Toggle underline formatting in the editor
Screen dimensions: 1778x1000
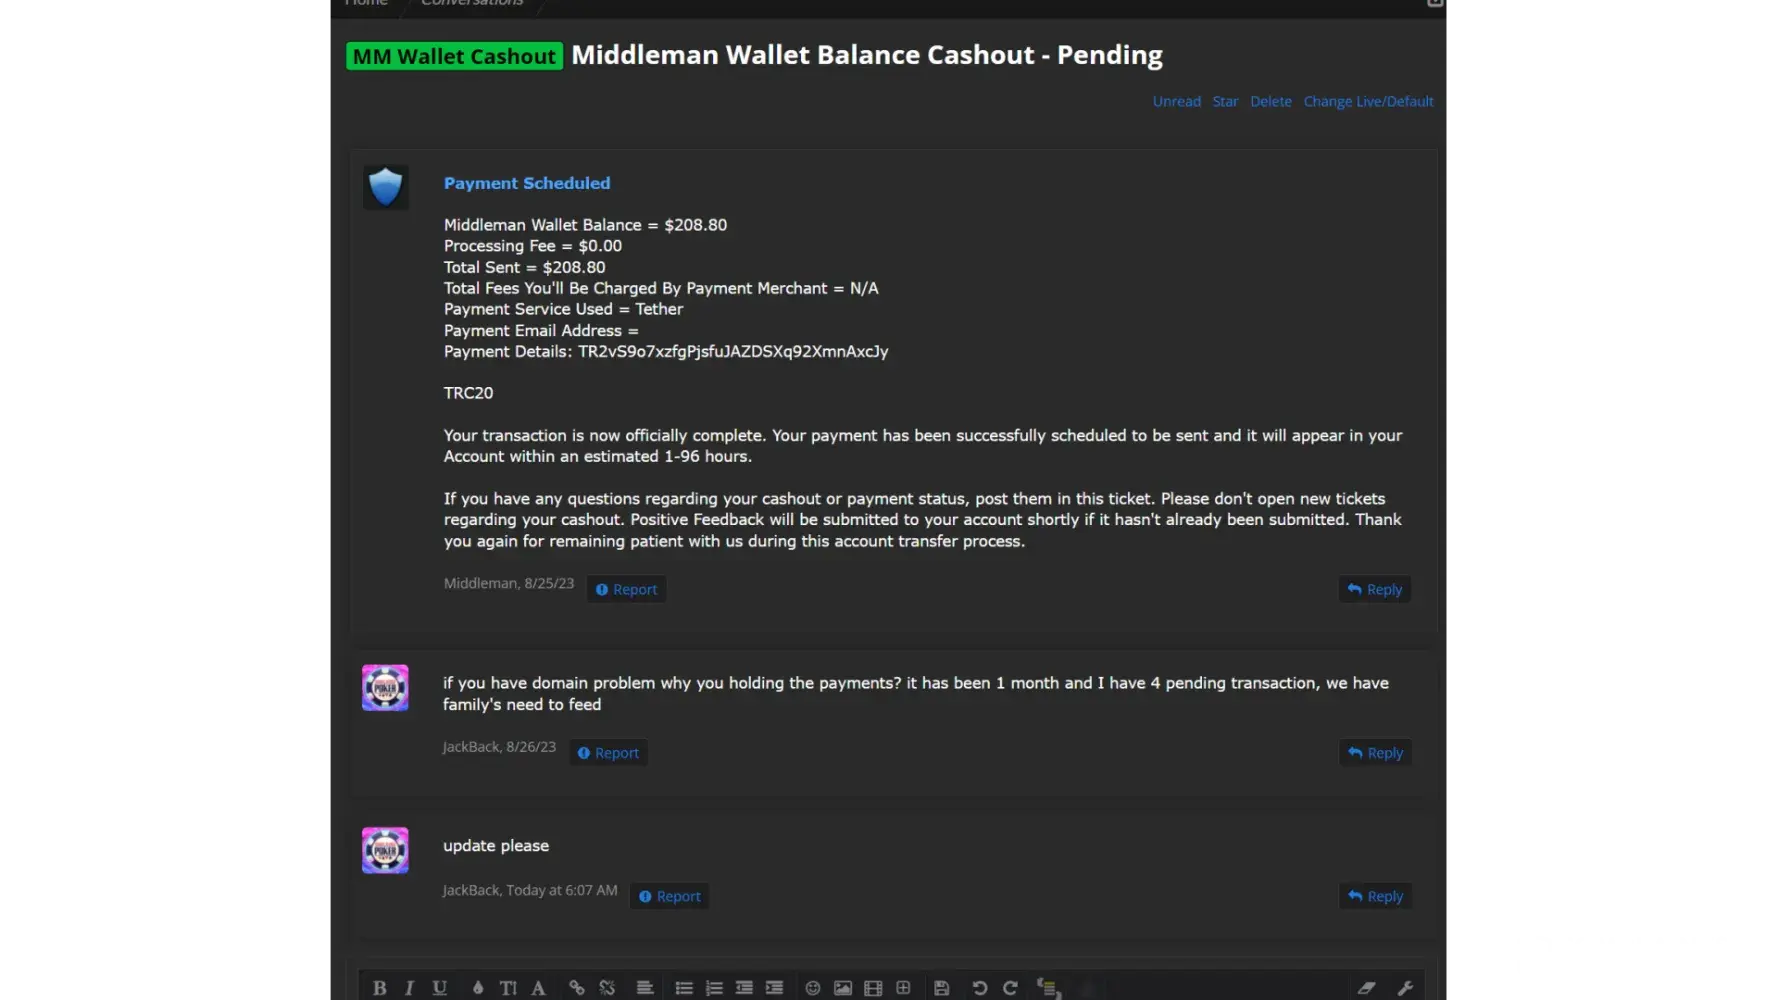point(439,988)
